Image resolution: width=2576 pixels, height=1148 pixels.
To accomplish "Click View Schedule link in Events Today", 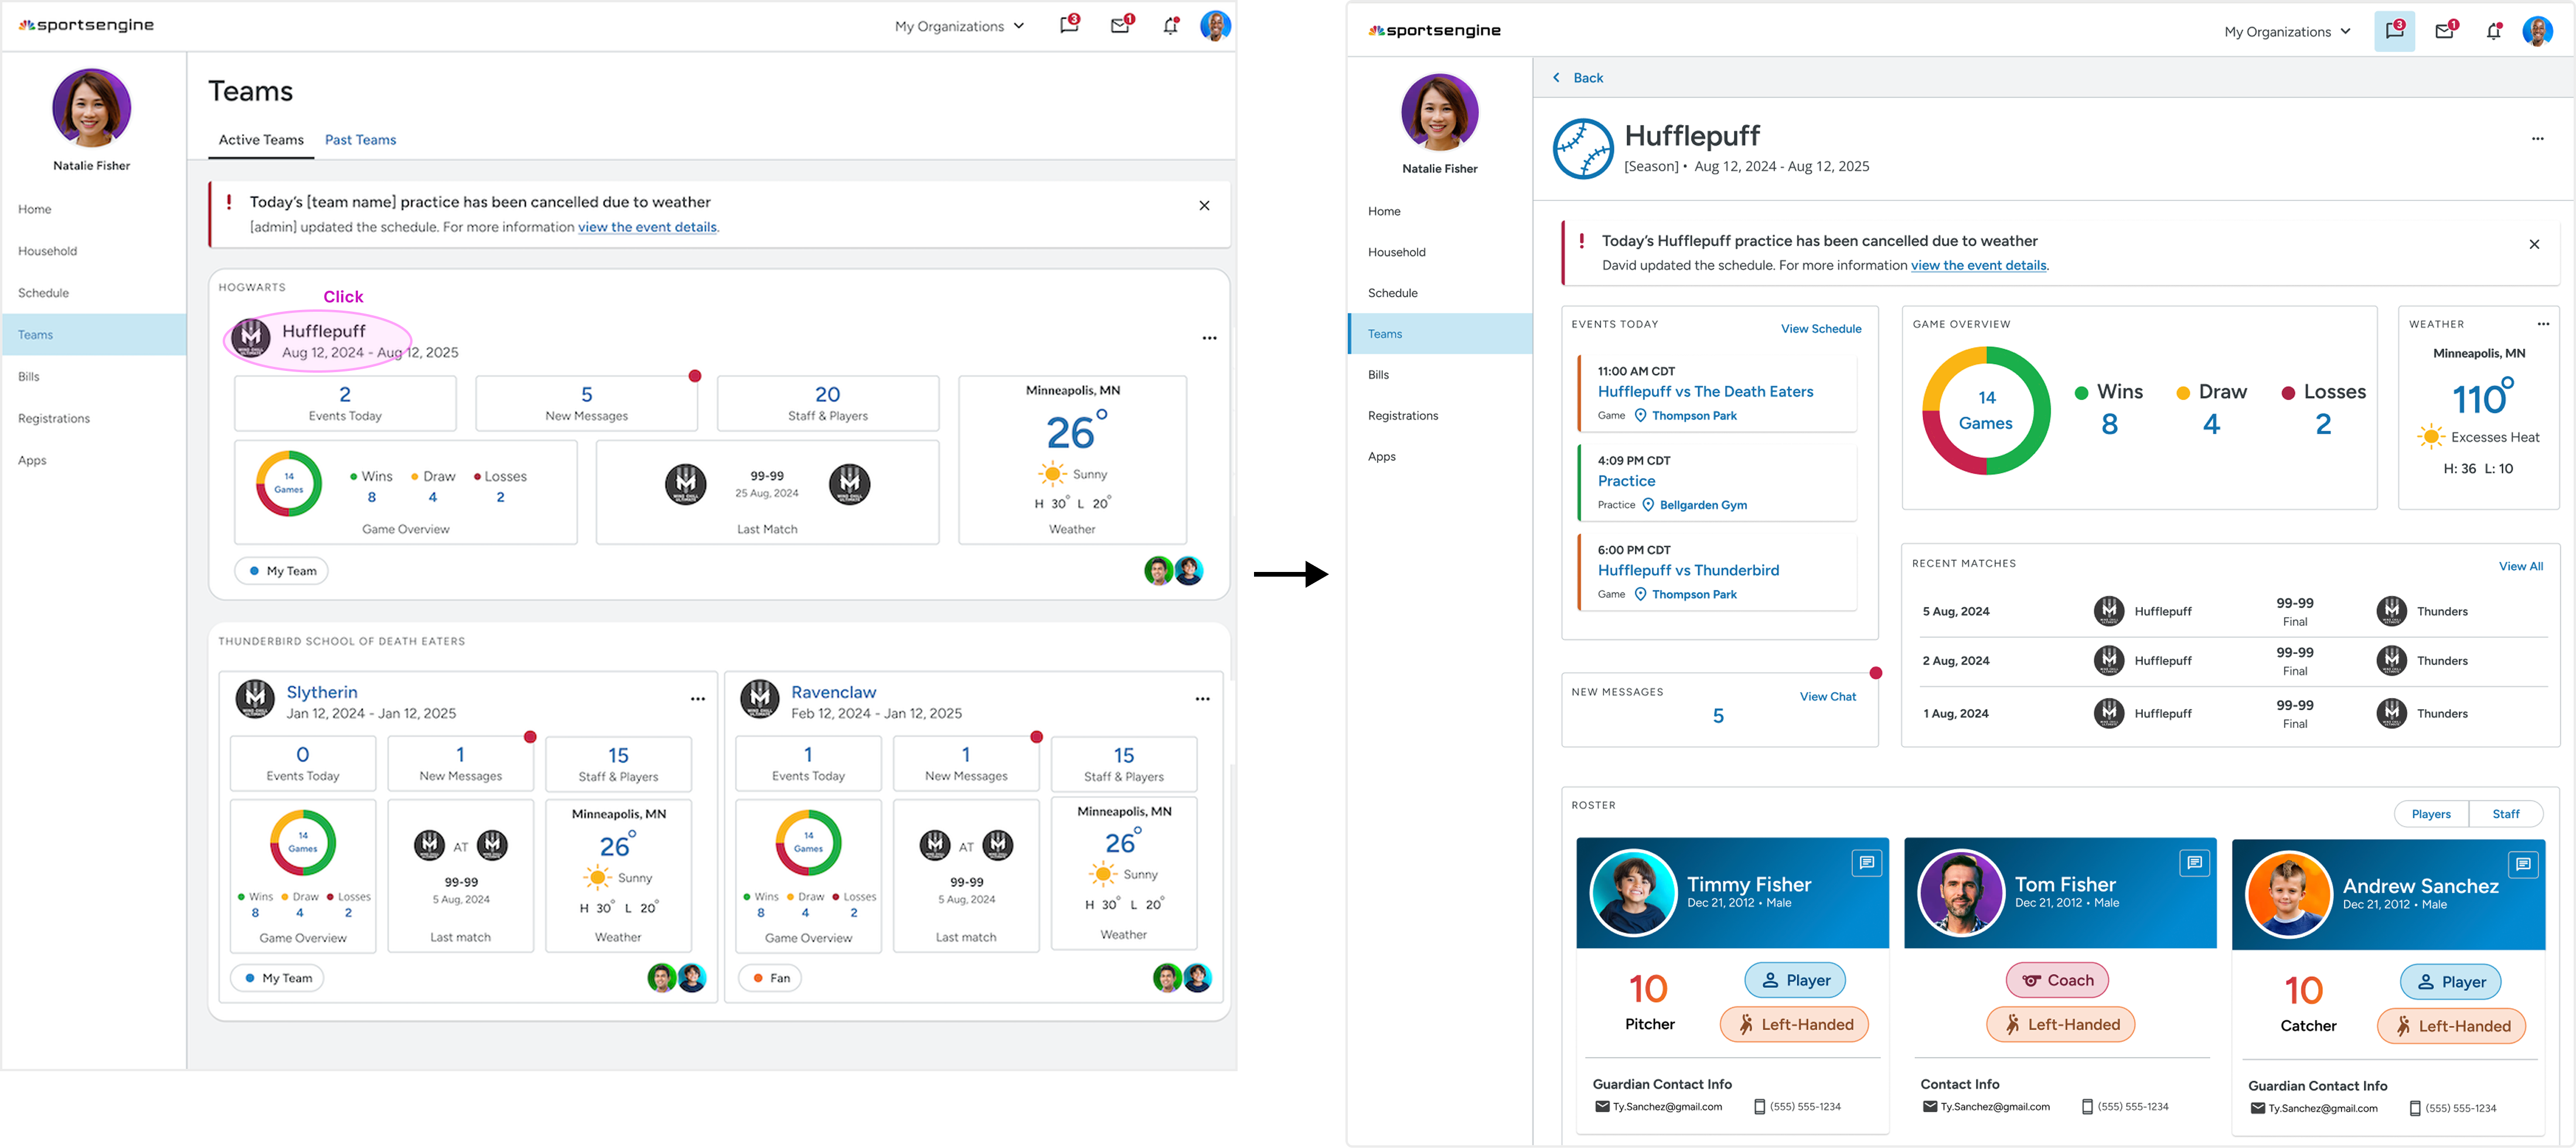I will [1820, 328].
